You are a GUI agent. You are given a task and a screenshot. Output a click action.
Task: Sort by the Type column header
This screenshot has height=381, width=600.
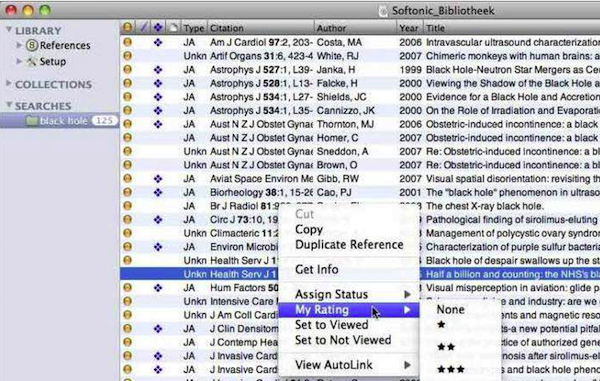(x=194, y=28)
